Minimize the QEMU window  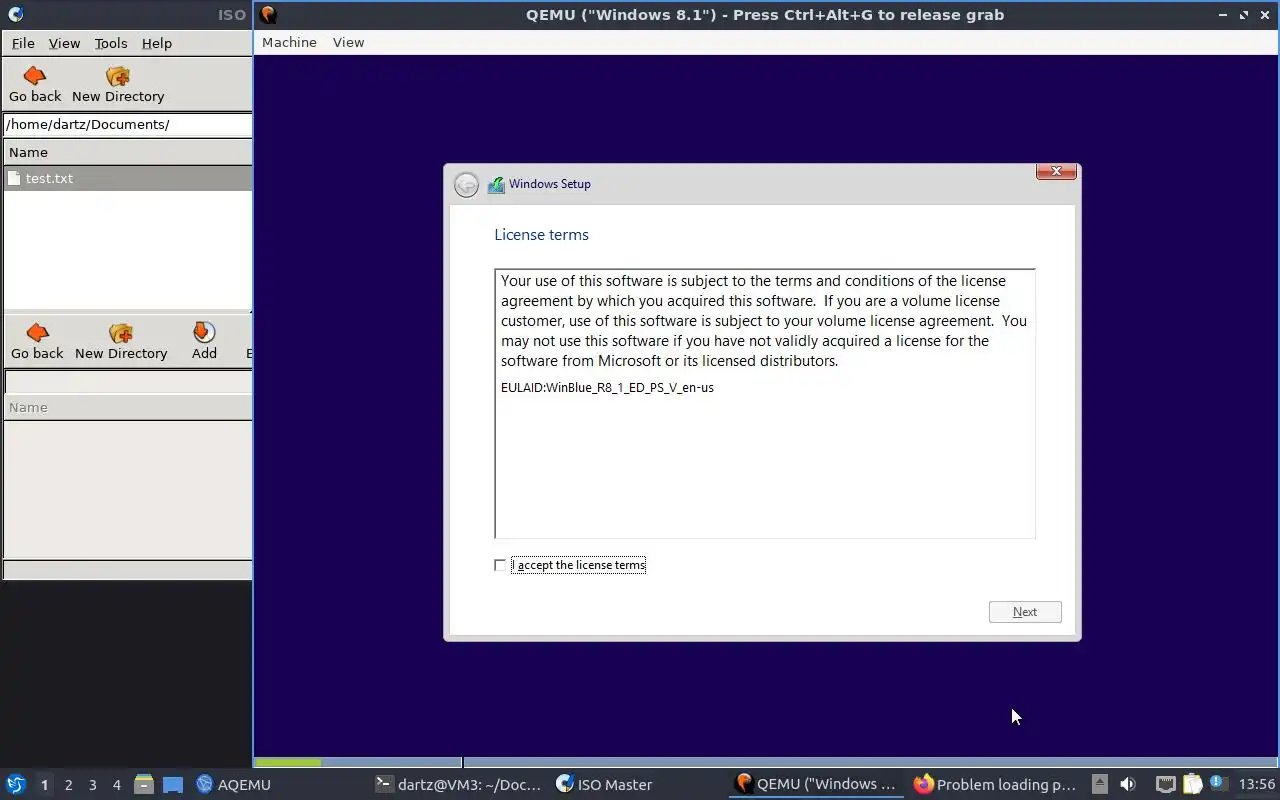(1223, 14)
